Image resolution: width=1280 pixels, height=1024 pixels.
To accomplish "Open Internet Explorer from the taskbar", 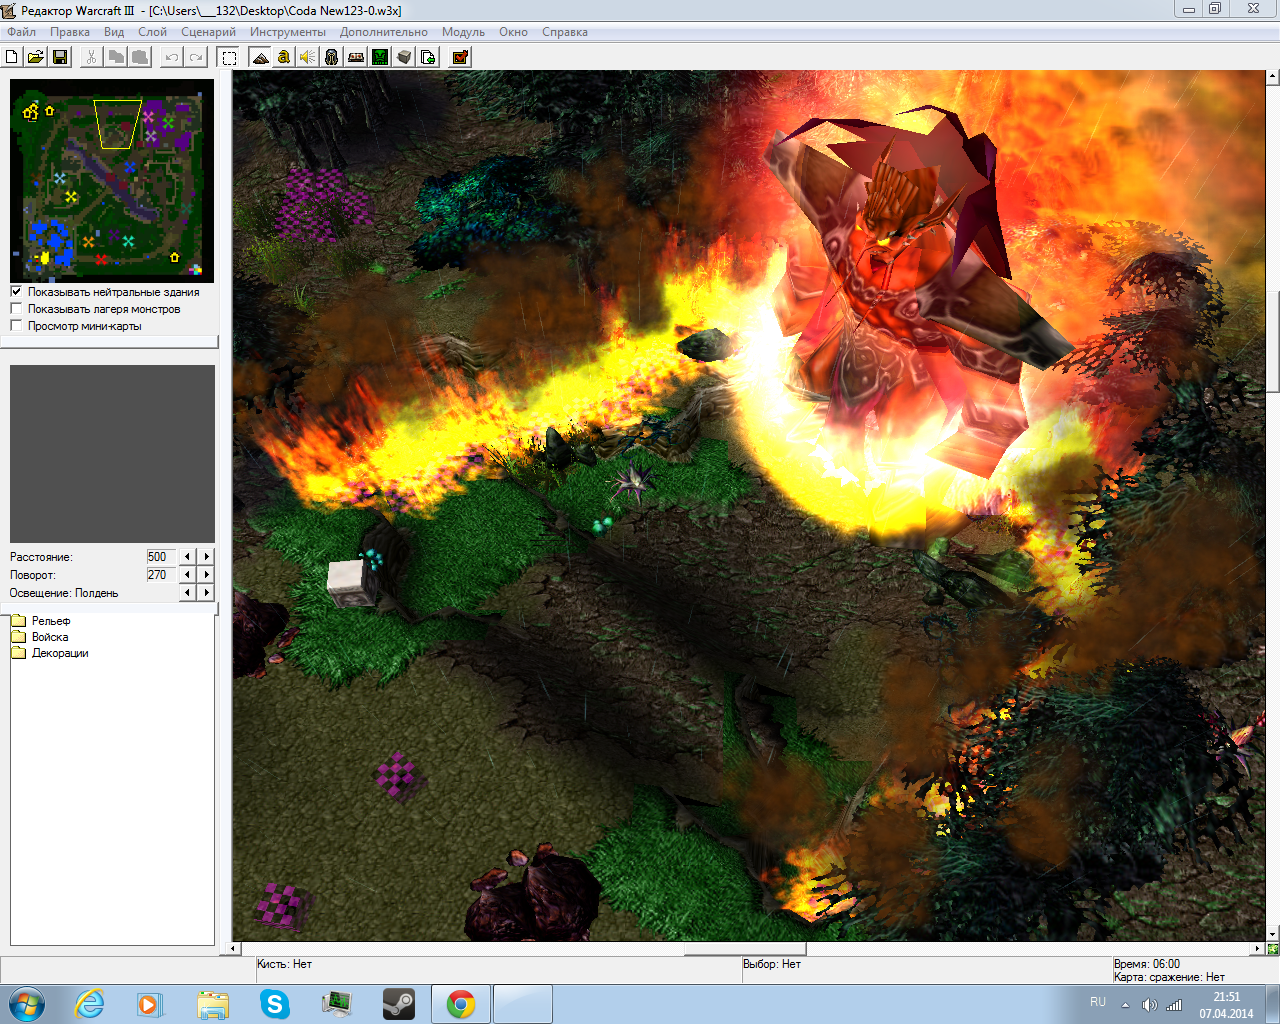I will (90, 1004).
